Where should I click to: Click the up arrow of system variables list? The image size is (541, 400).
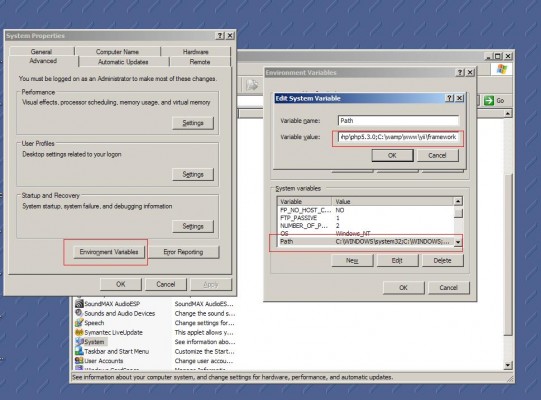coord(458,201)
